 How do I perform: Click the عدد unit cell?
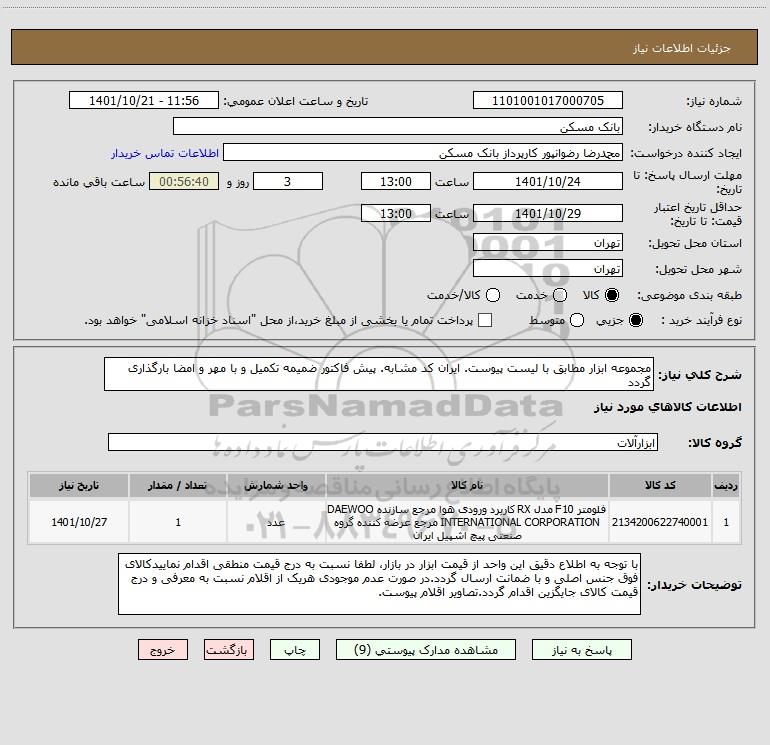[276, 522]
